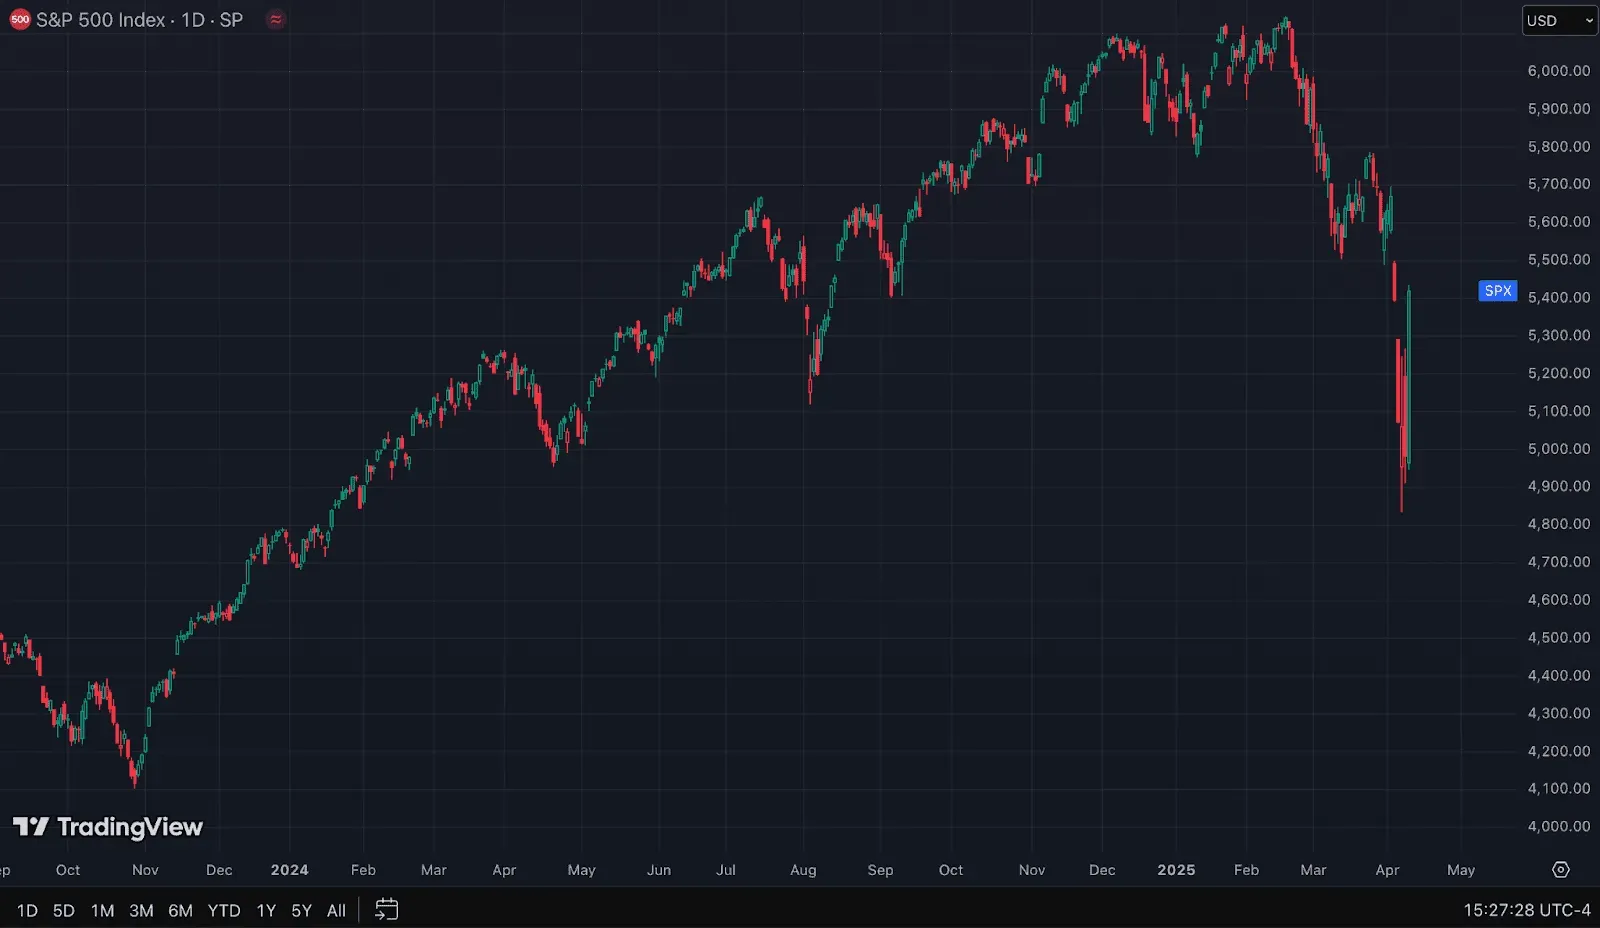1600x928 pixels.
Task: Select the All time range
Action: (x=336, y=910)
